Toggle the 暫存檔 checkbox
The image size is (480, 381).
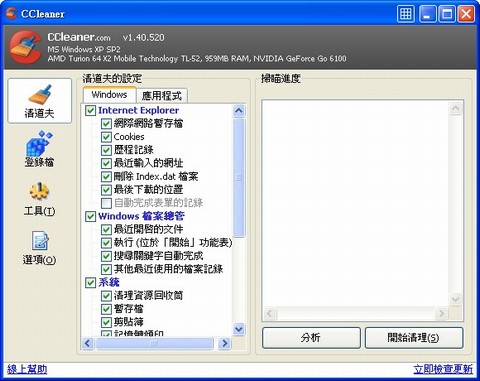click(x=106, y=309)
